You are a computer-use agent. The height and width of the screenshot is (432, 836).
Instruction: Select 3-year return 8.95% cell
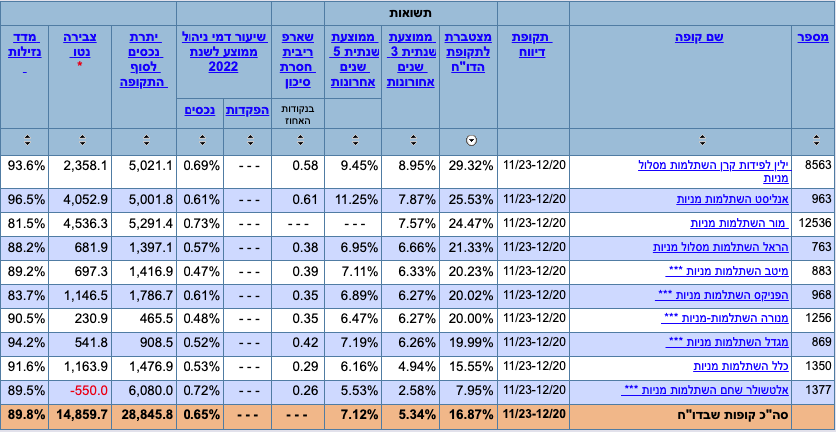coord(411,172)
